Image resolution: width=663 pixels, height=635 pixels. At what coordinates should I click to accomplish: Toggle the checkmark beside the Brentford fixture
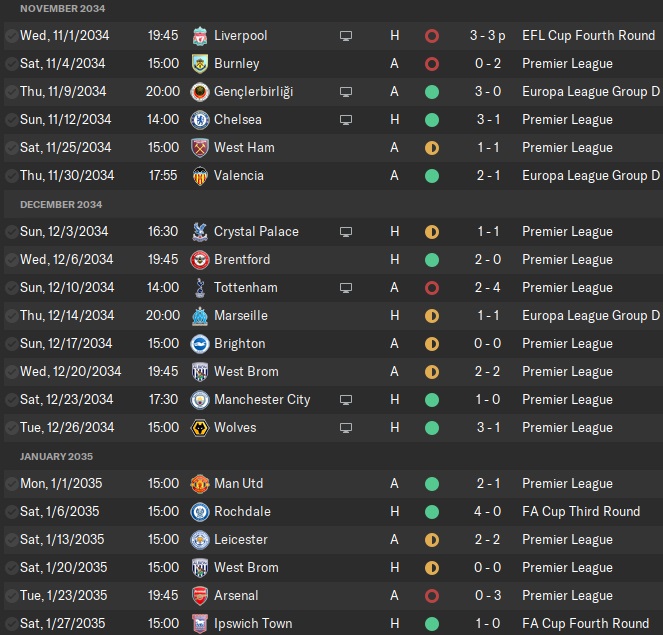pos(11,260)
